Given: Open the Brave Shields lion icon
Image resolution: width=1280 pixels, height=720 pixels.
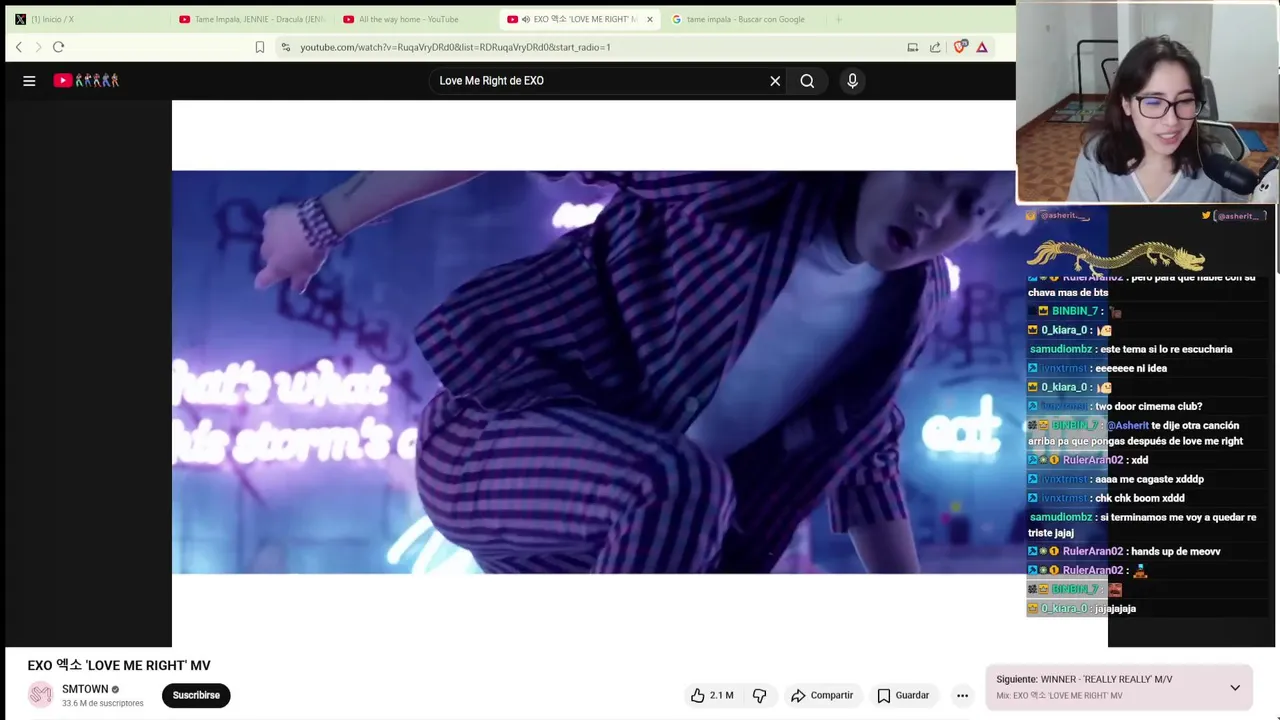Looking at the screenshot, I should tap(960, 47).
